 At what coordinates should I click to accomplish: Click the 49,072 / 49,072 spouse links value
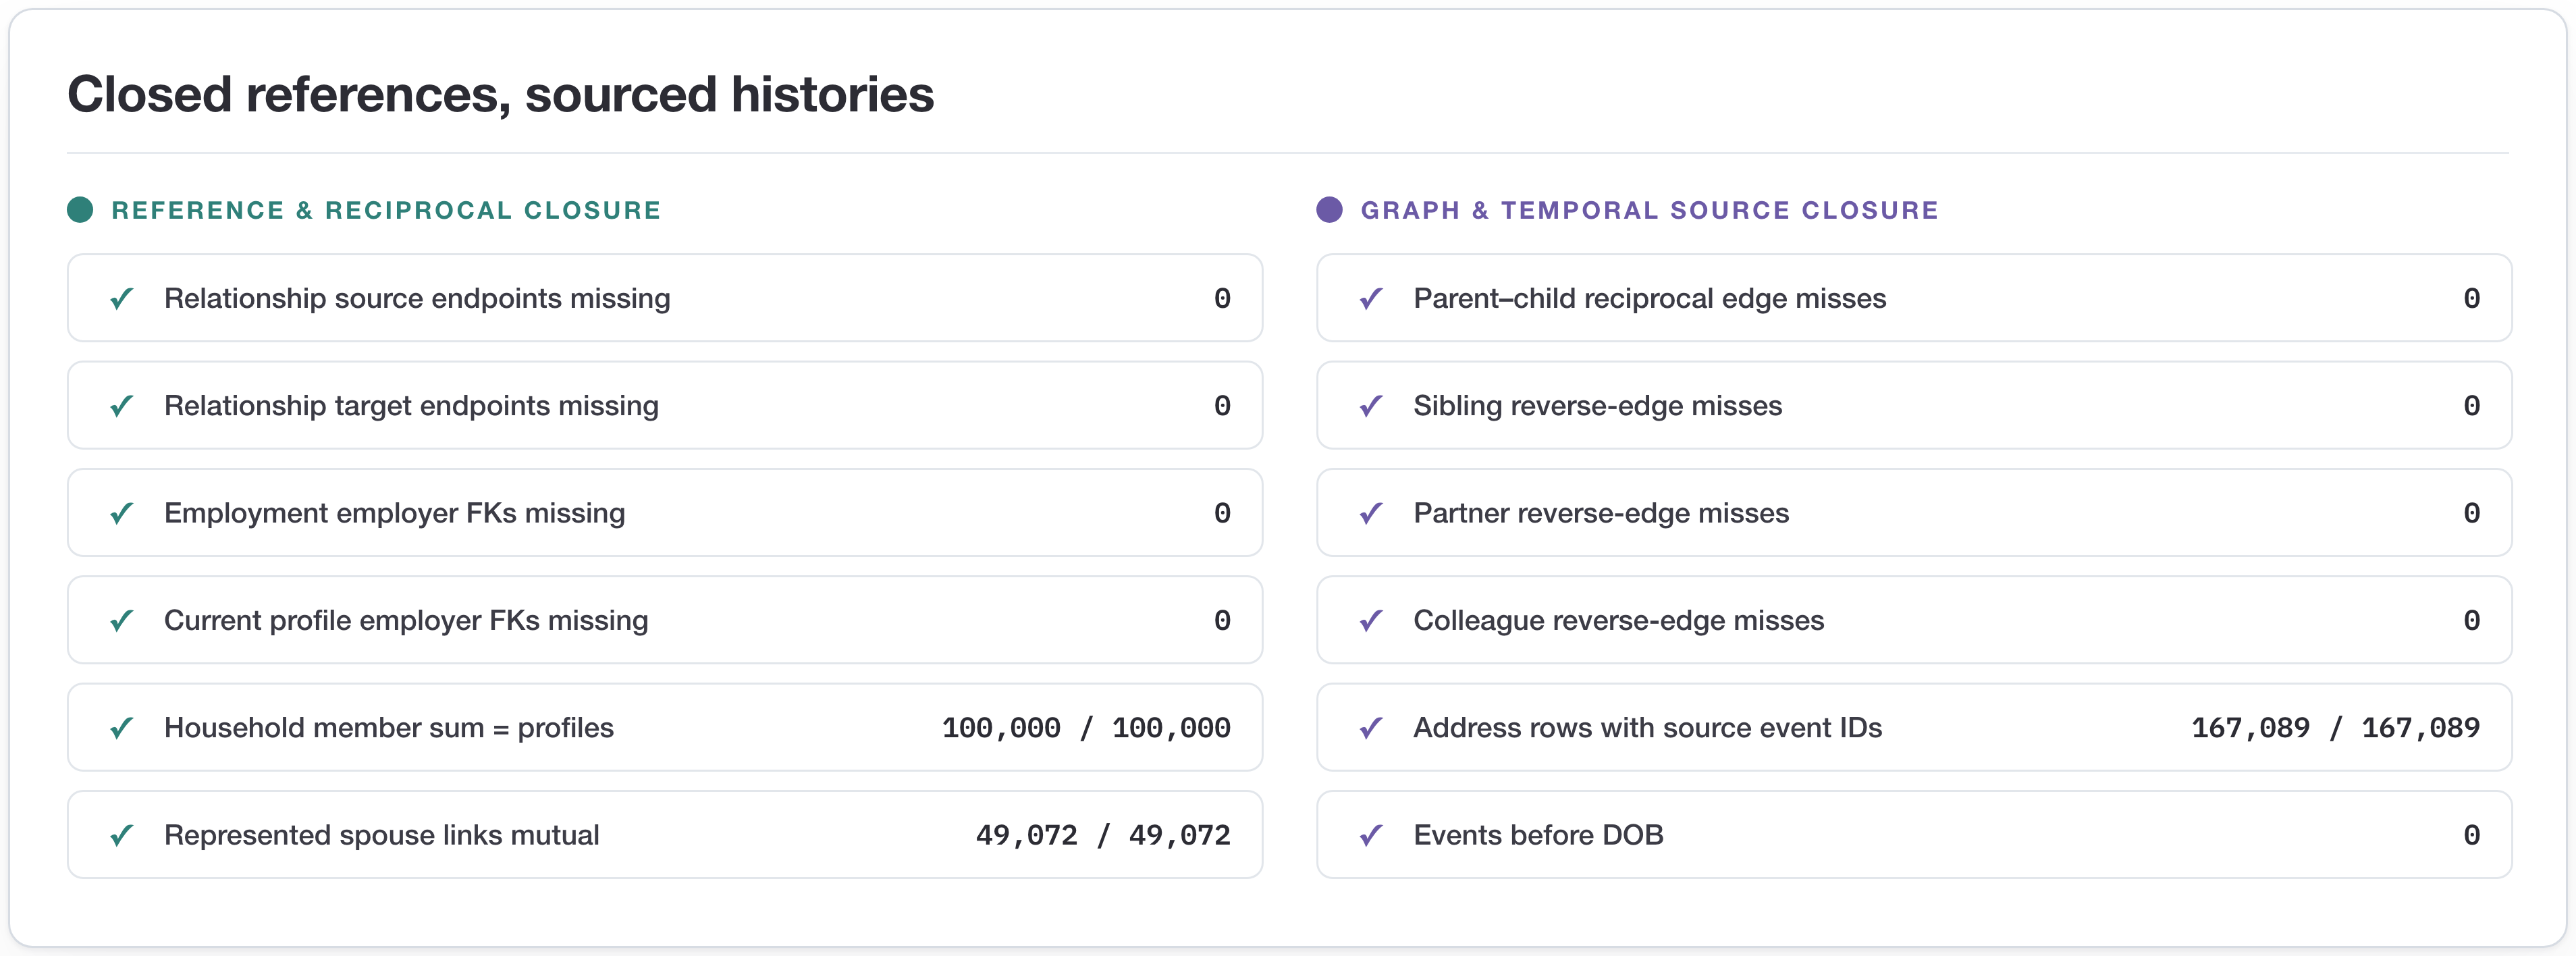click(x=1103, y=835)
